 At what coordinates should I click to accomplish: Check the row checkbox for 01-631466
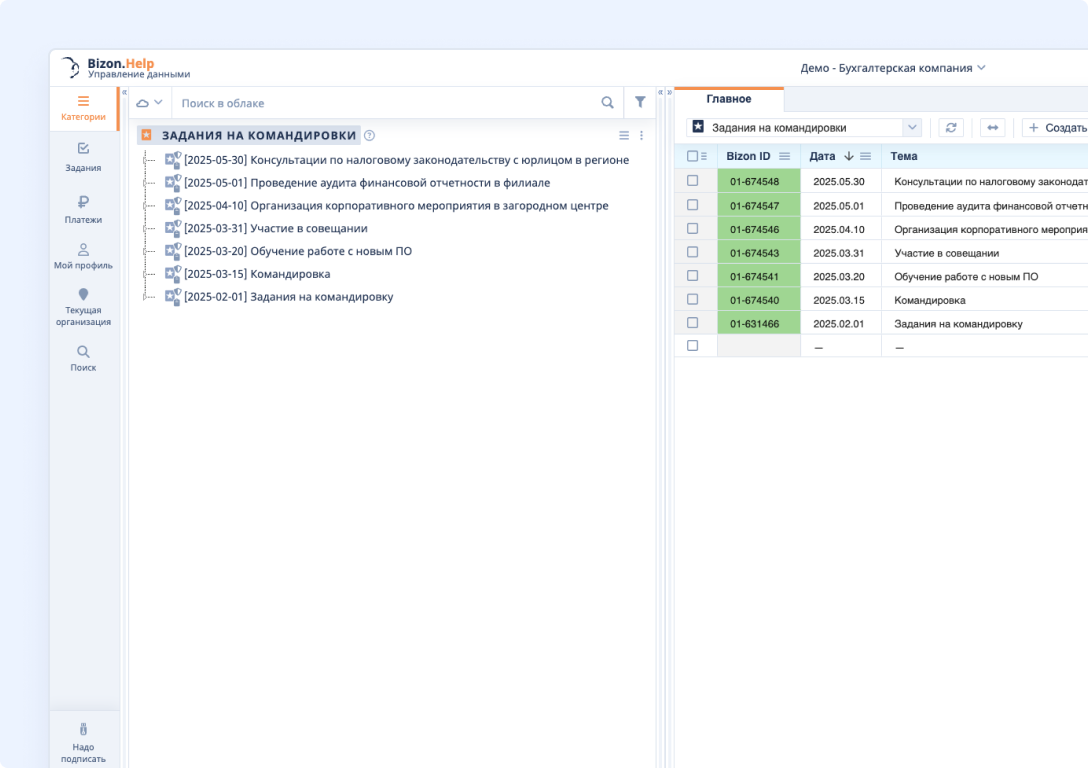tap(692, 323)
